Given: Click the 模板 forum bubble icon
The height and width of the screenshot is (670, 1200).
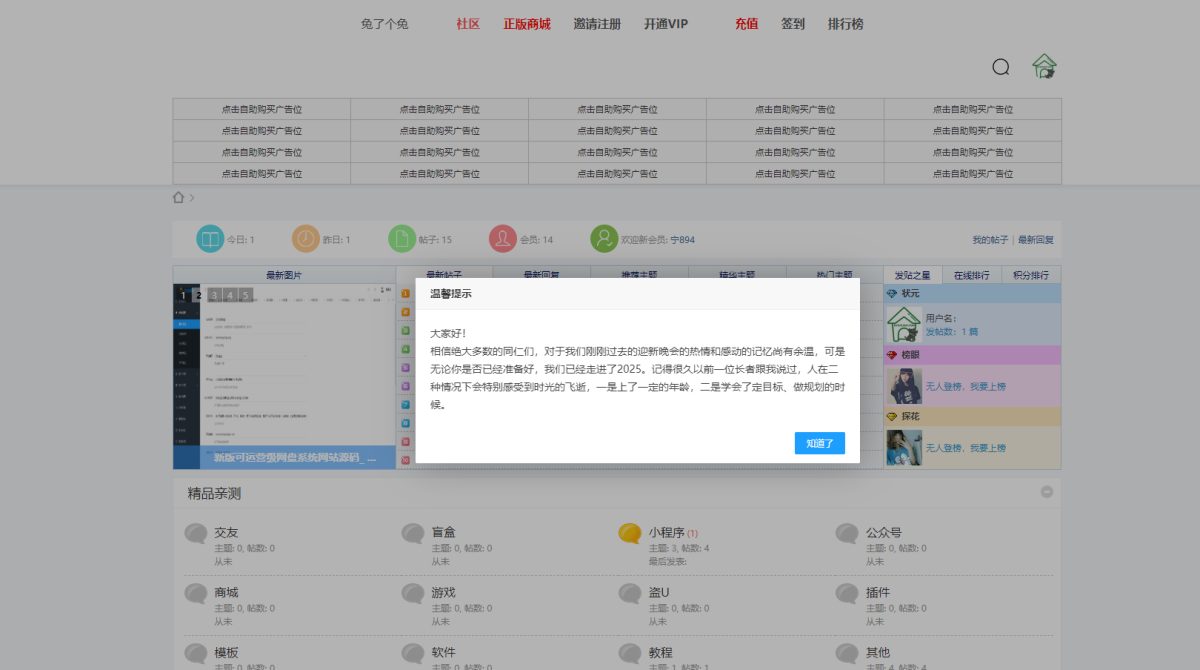Looking at the screenshot, I should point(197,654).
